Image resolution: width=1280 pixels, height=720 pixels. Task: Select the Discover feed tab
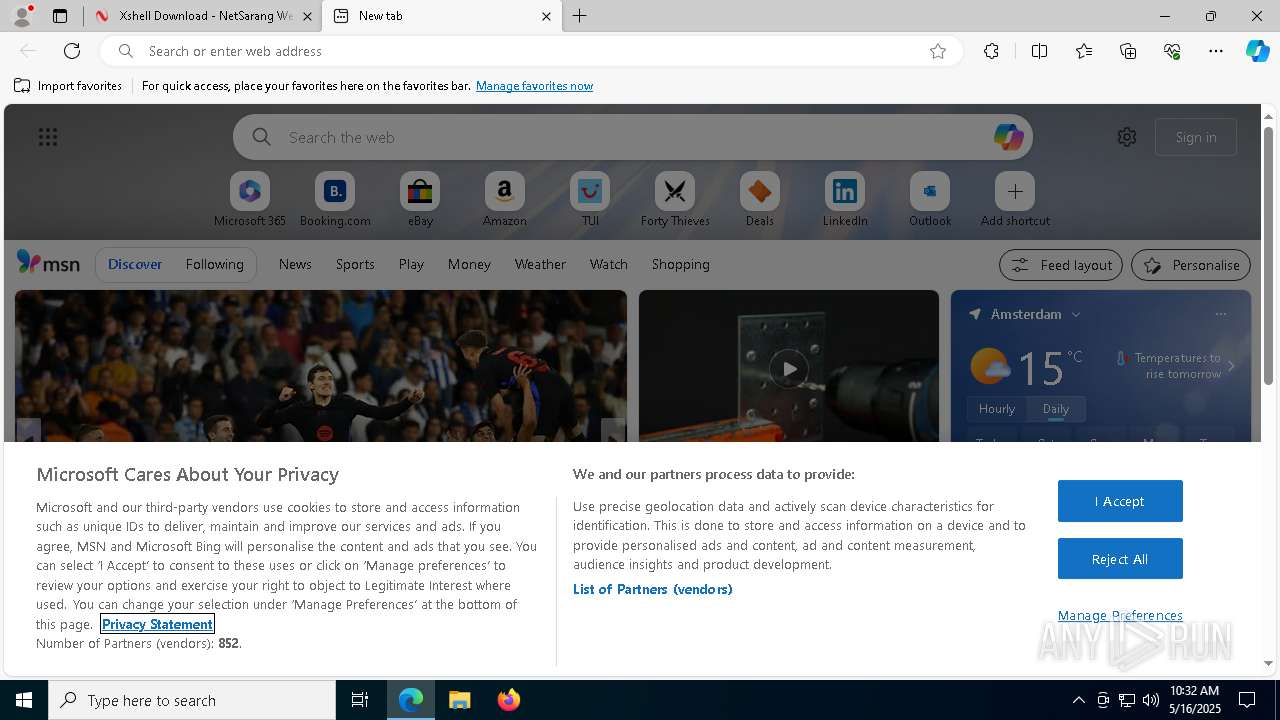(135, 264)
